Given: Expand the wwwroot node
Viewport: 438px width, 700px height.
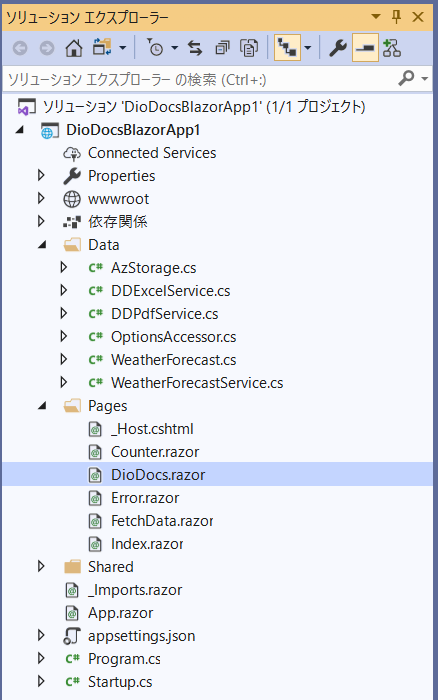Looking at the screenshot, I should pyautogui.click(x=41, y=198).
